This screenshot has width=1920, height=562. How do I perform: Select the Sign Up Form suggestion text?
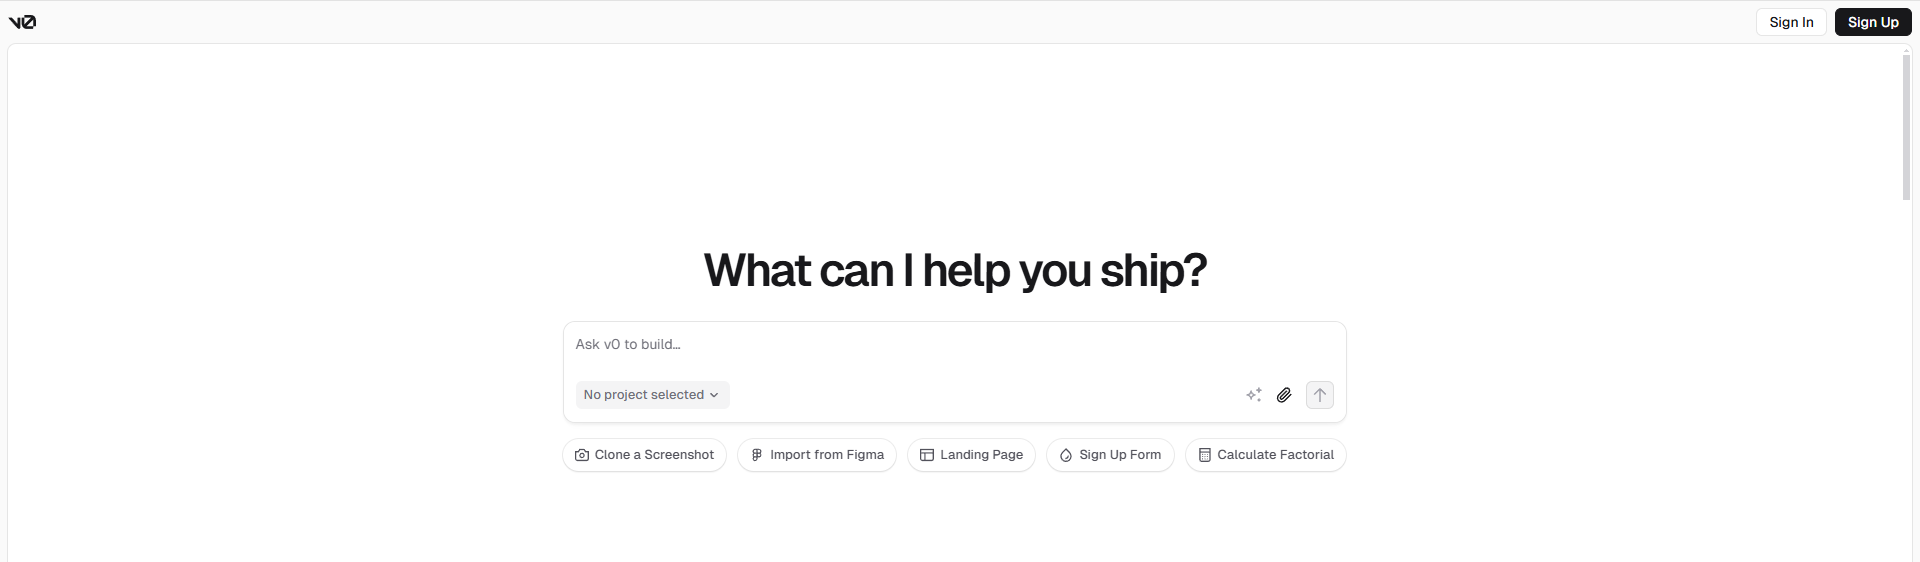1120,455
